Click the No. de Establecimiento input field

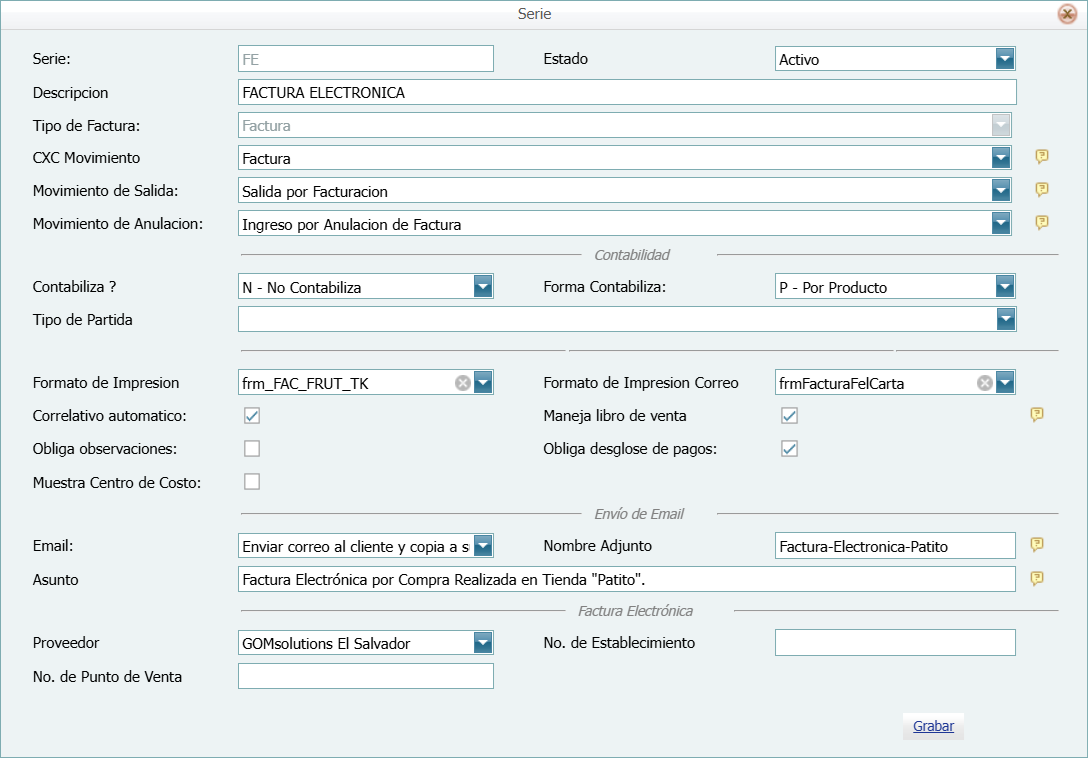coord(895,643)
